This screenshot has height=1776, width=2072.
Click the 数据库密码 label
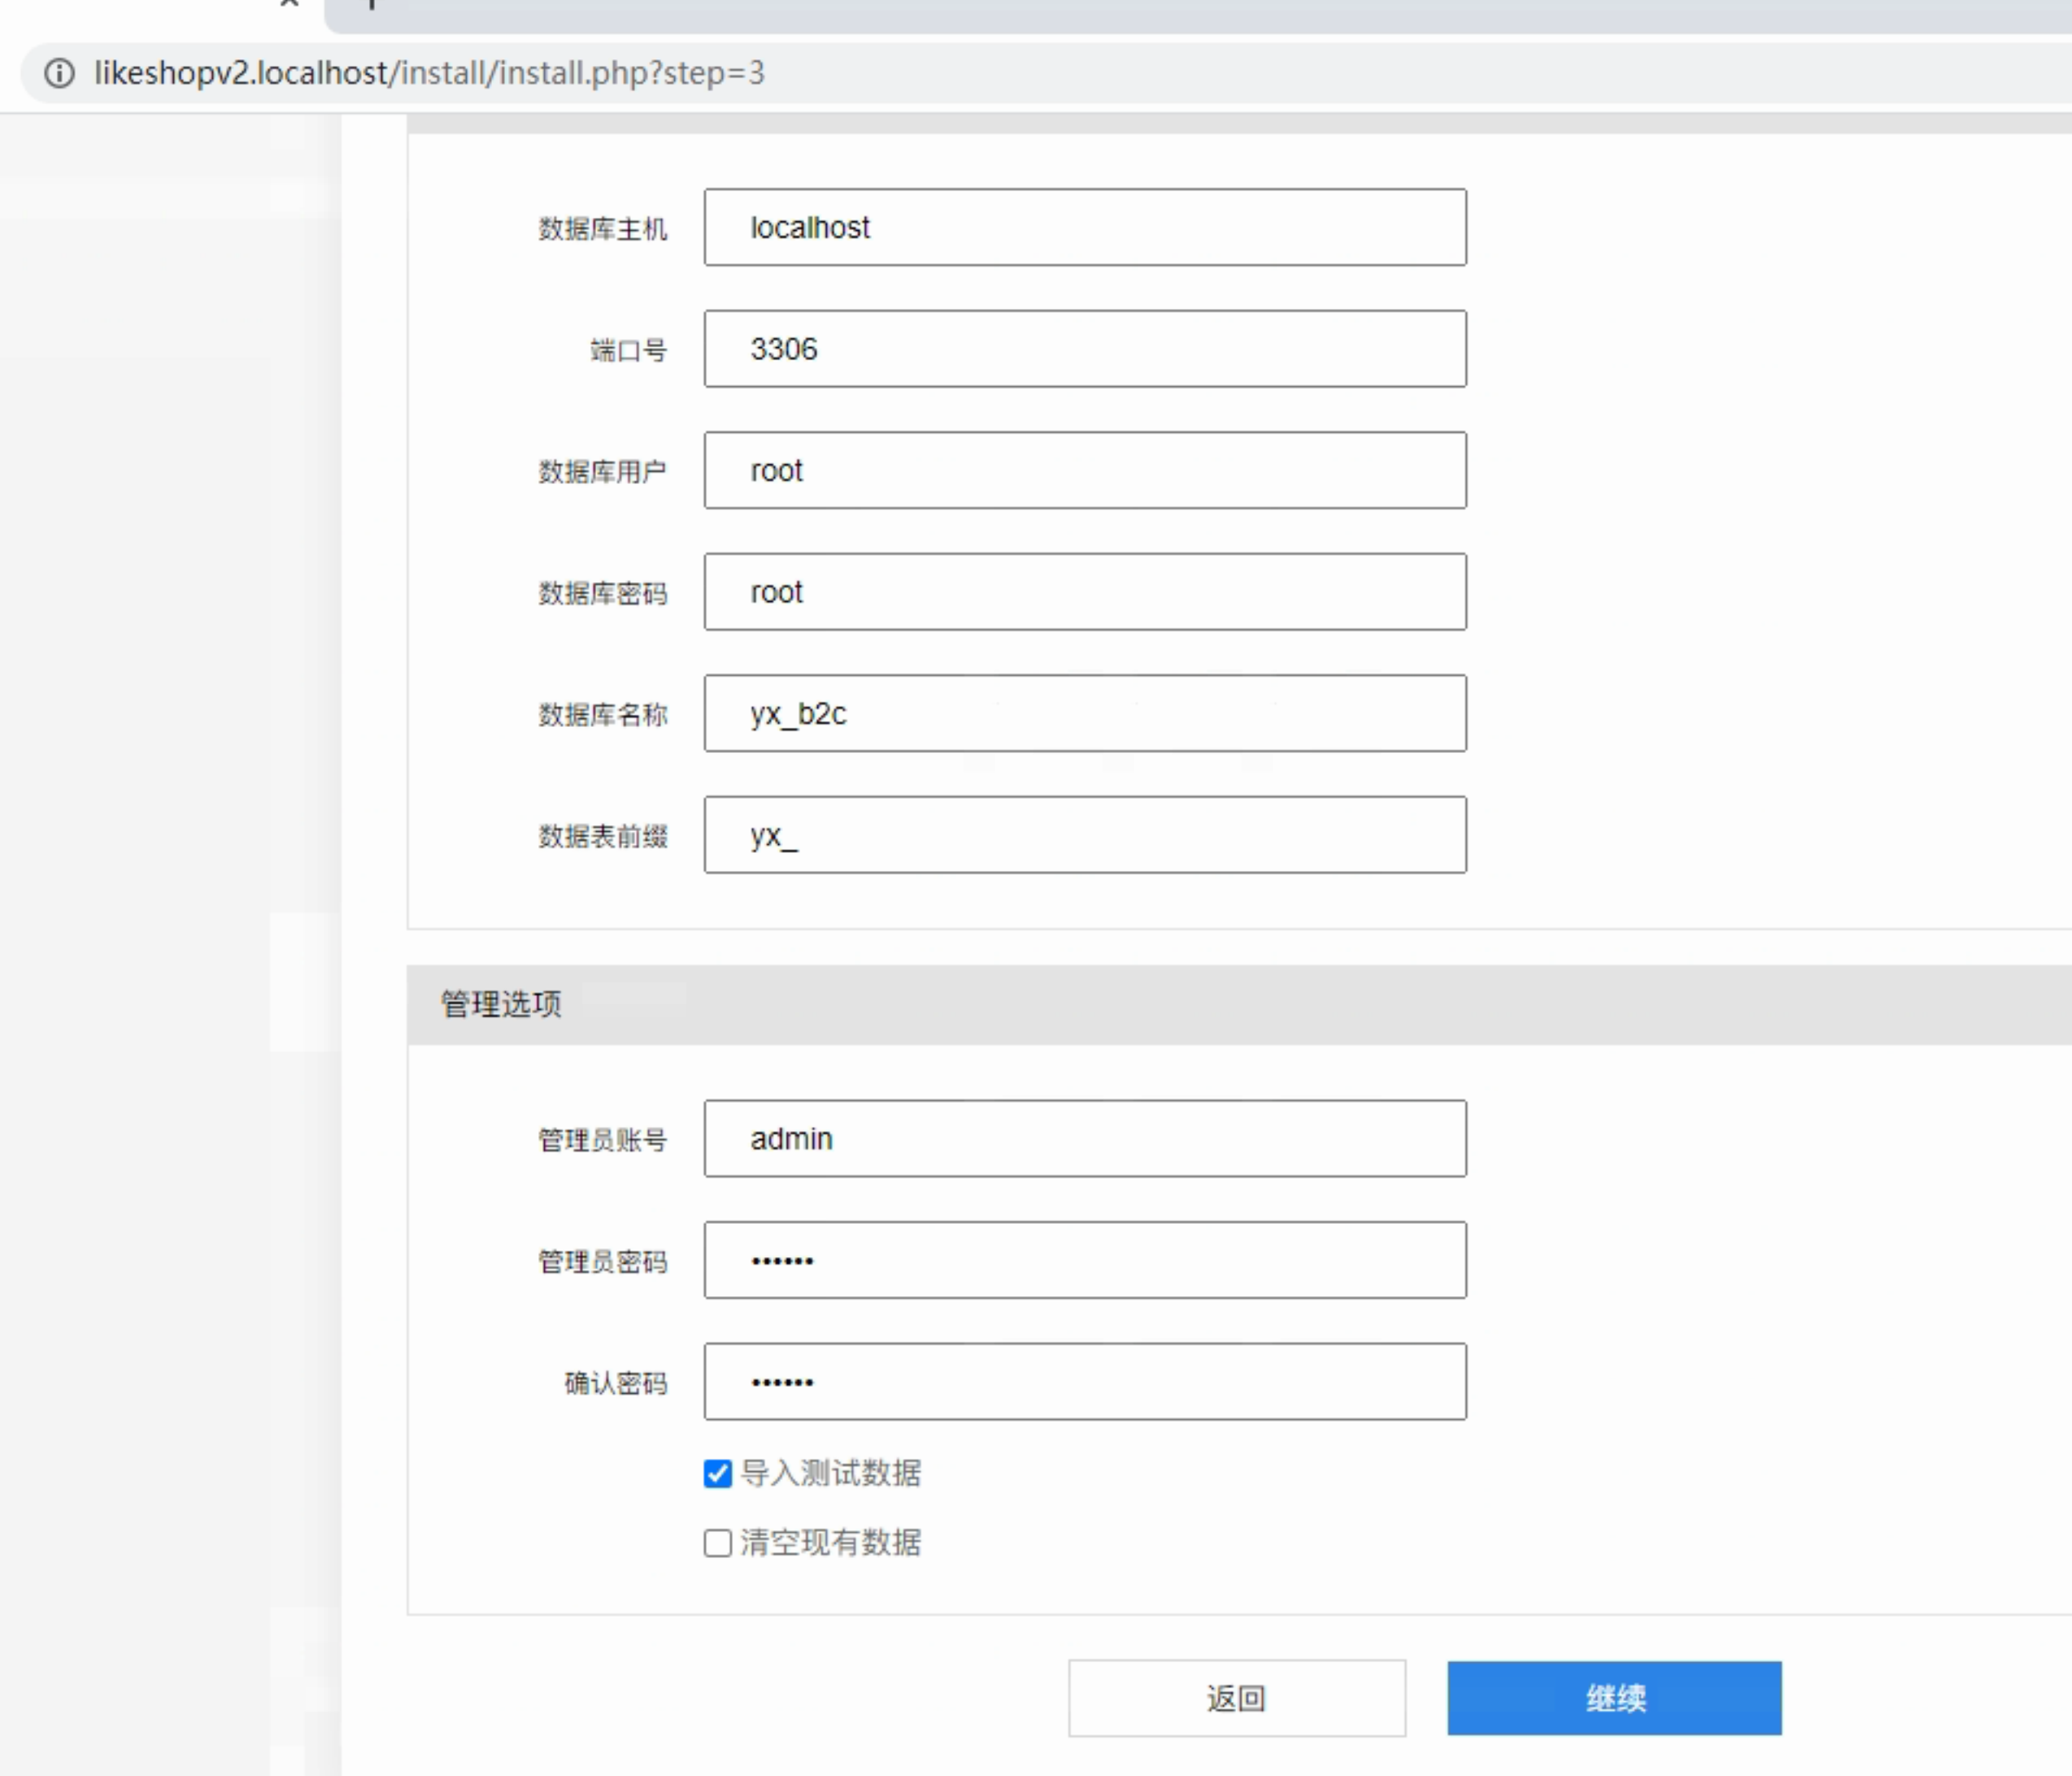[x=603, y=594]
